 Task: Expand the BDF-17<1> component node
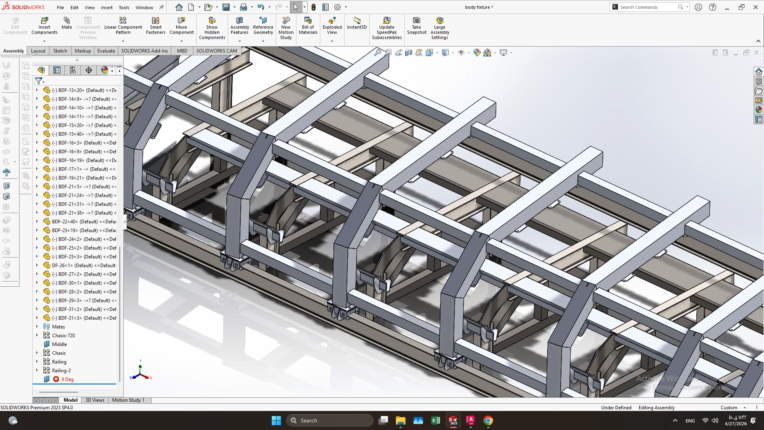click(37, 169)
